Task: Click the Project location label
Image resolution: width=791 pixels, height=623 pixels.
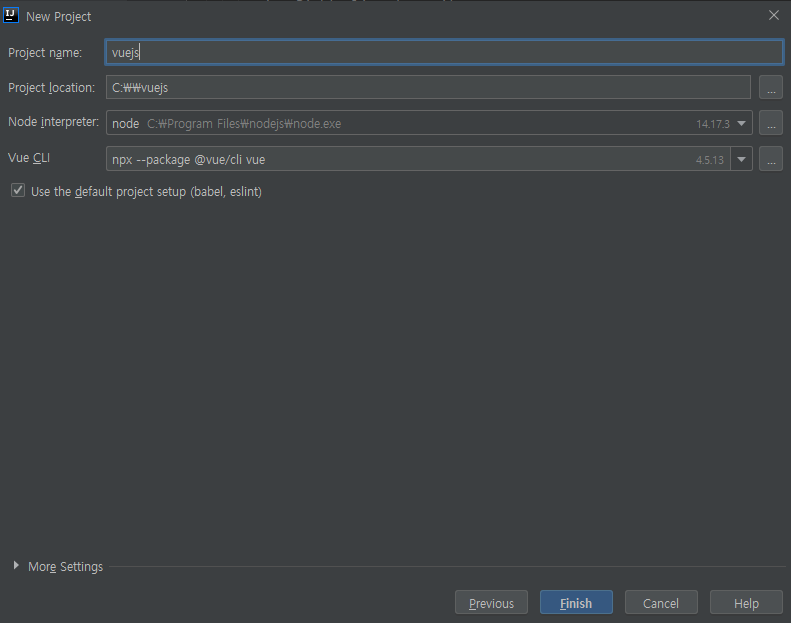Action: 51,88
